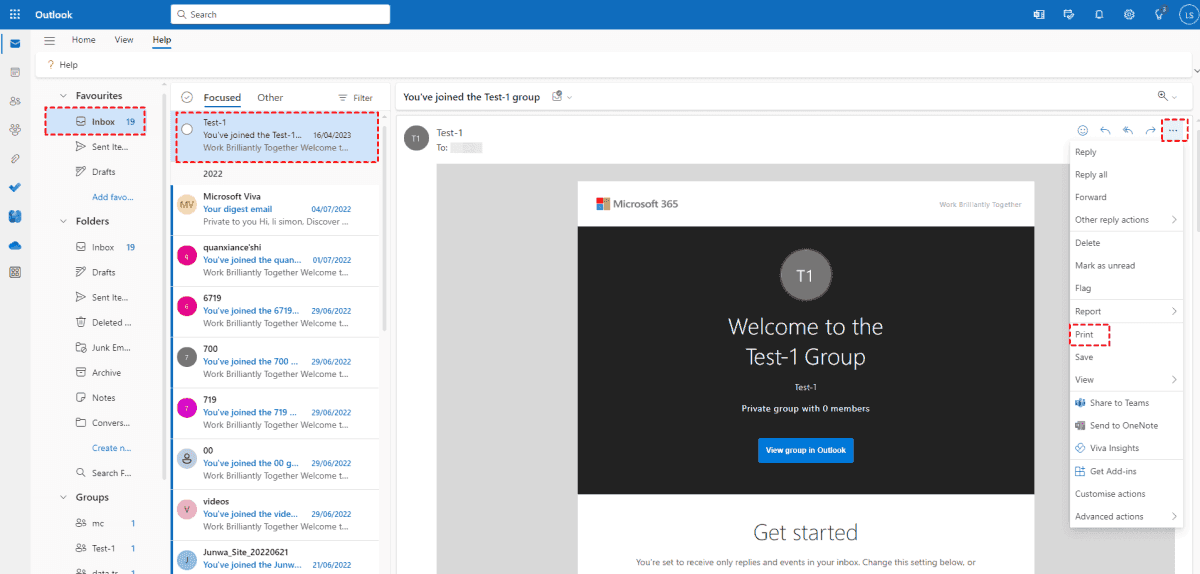Click the Add favourite link
Image resolution: width=1200 pixels, height=574 pixels.
pyautogui.click(x=113, y=197)
